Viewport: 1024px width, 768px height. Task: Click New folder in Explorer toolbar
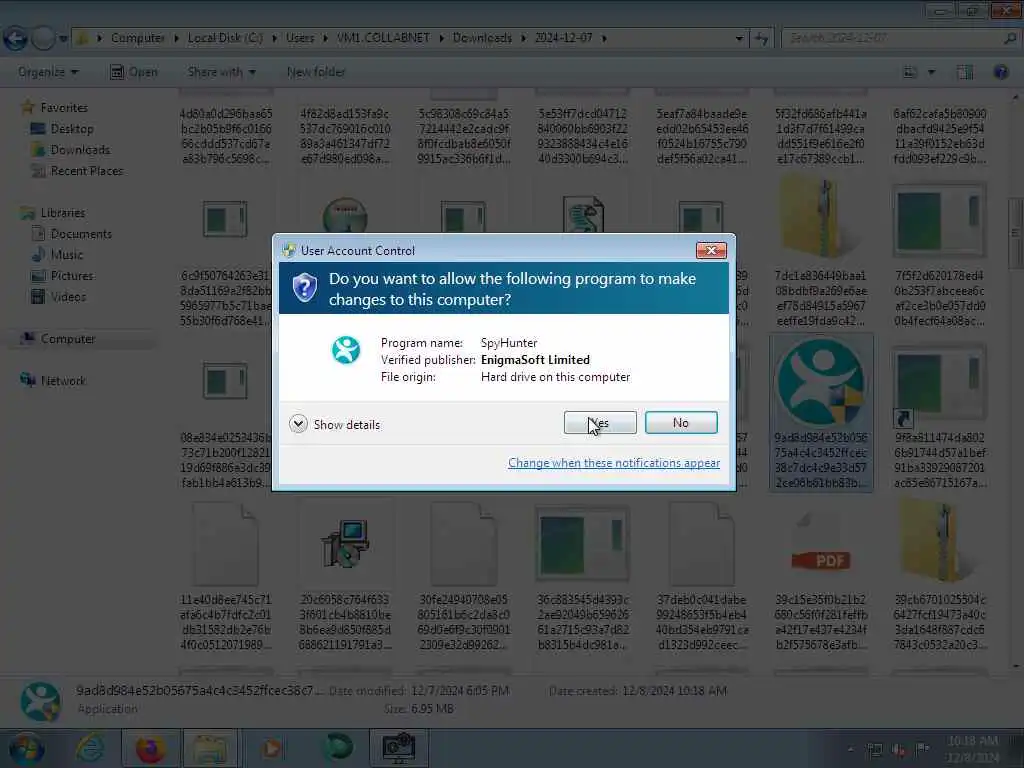click(316, 72)
